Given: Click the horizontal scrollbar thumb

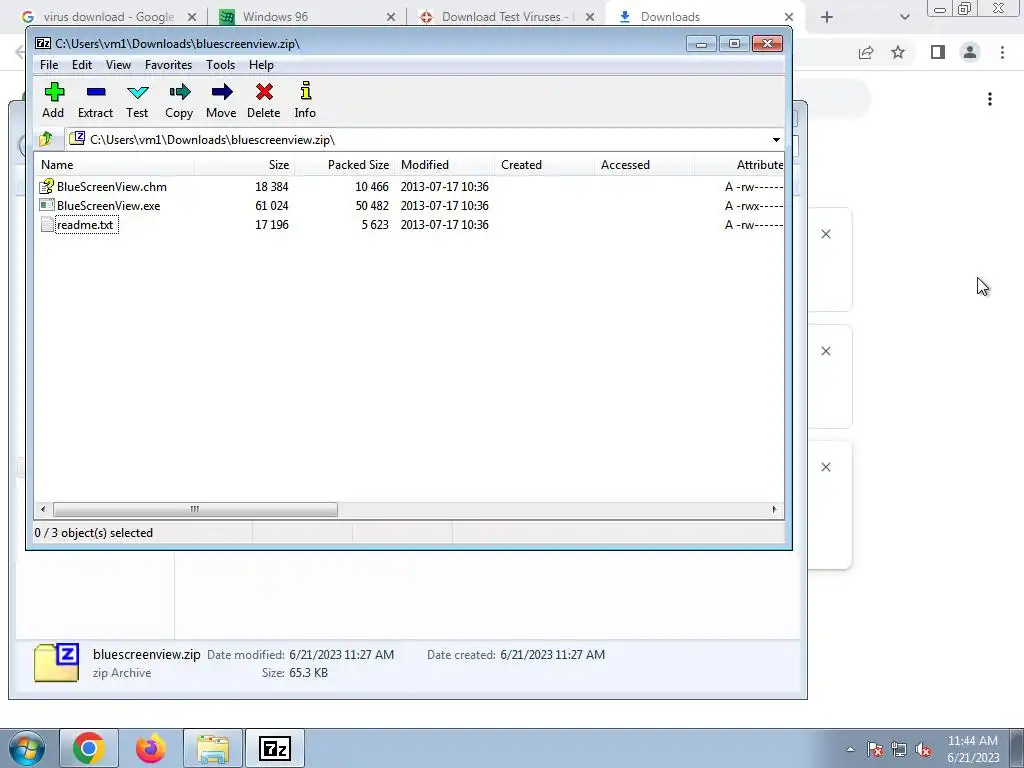Looking at the screenshot, I should 195,509.
